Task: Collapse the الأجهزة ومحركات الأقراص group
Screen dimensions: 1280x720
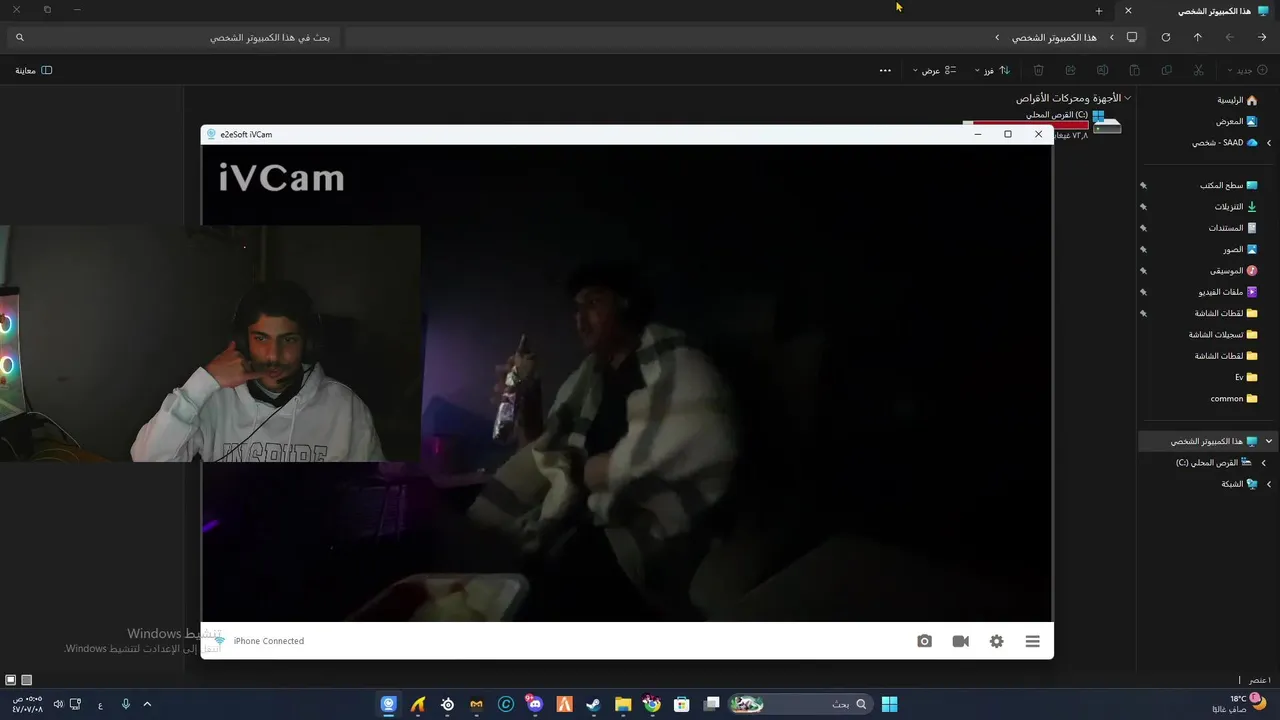Action: 1128,98
